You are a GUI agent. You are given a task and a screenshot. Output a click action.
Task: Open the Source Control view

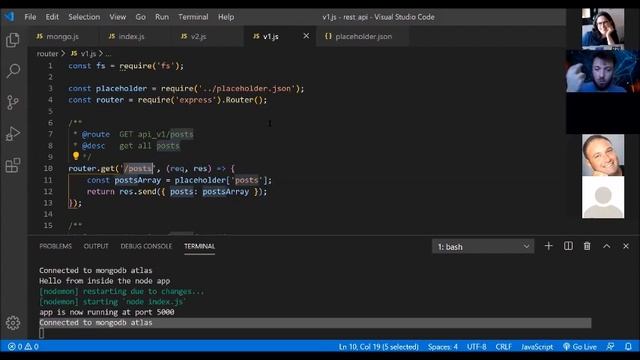pos(13,102)
